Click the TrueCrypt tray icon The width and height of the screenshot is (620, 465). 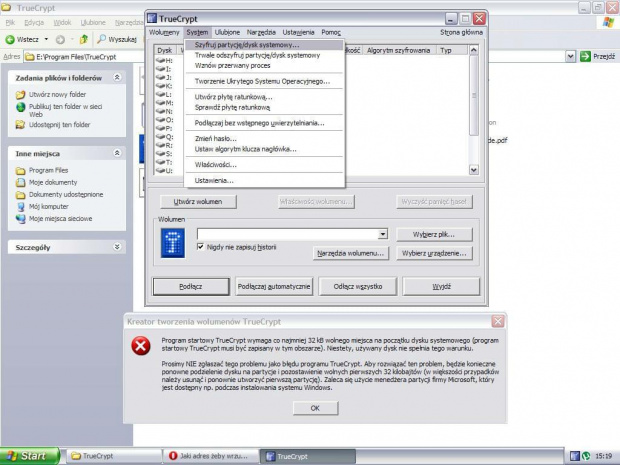[x=575, y=456]
